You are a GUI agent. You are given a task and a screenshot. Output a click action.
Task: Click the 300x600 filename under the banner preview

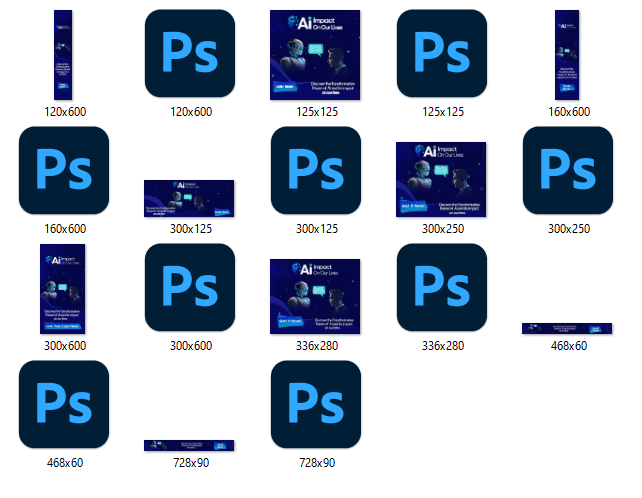point(65,346)
